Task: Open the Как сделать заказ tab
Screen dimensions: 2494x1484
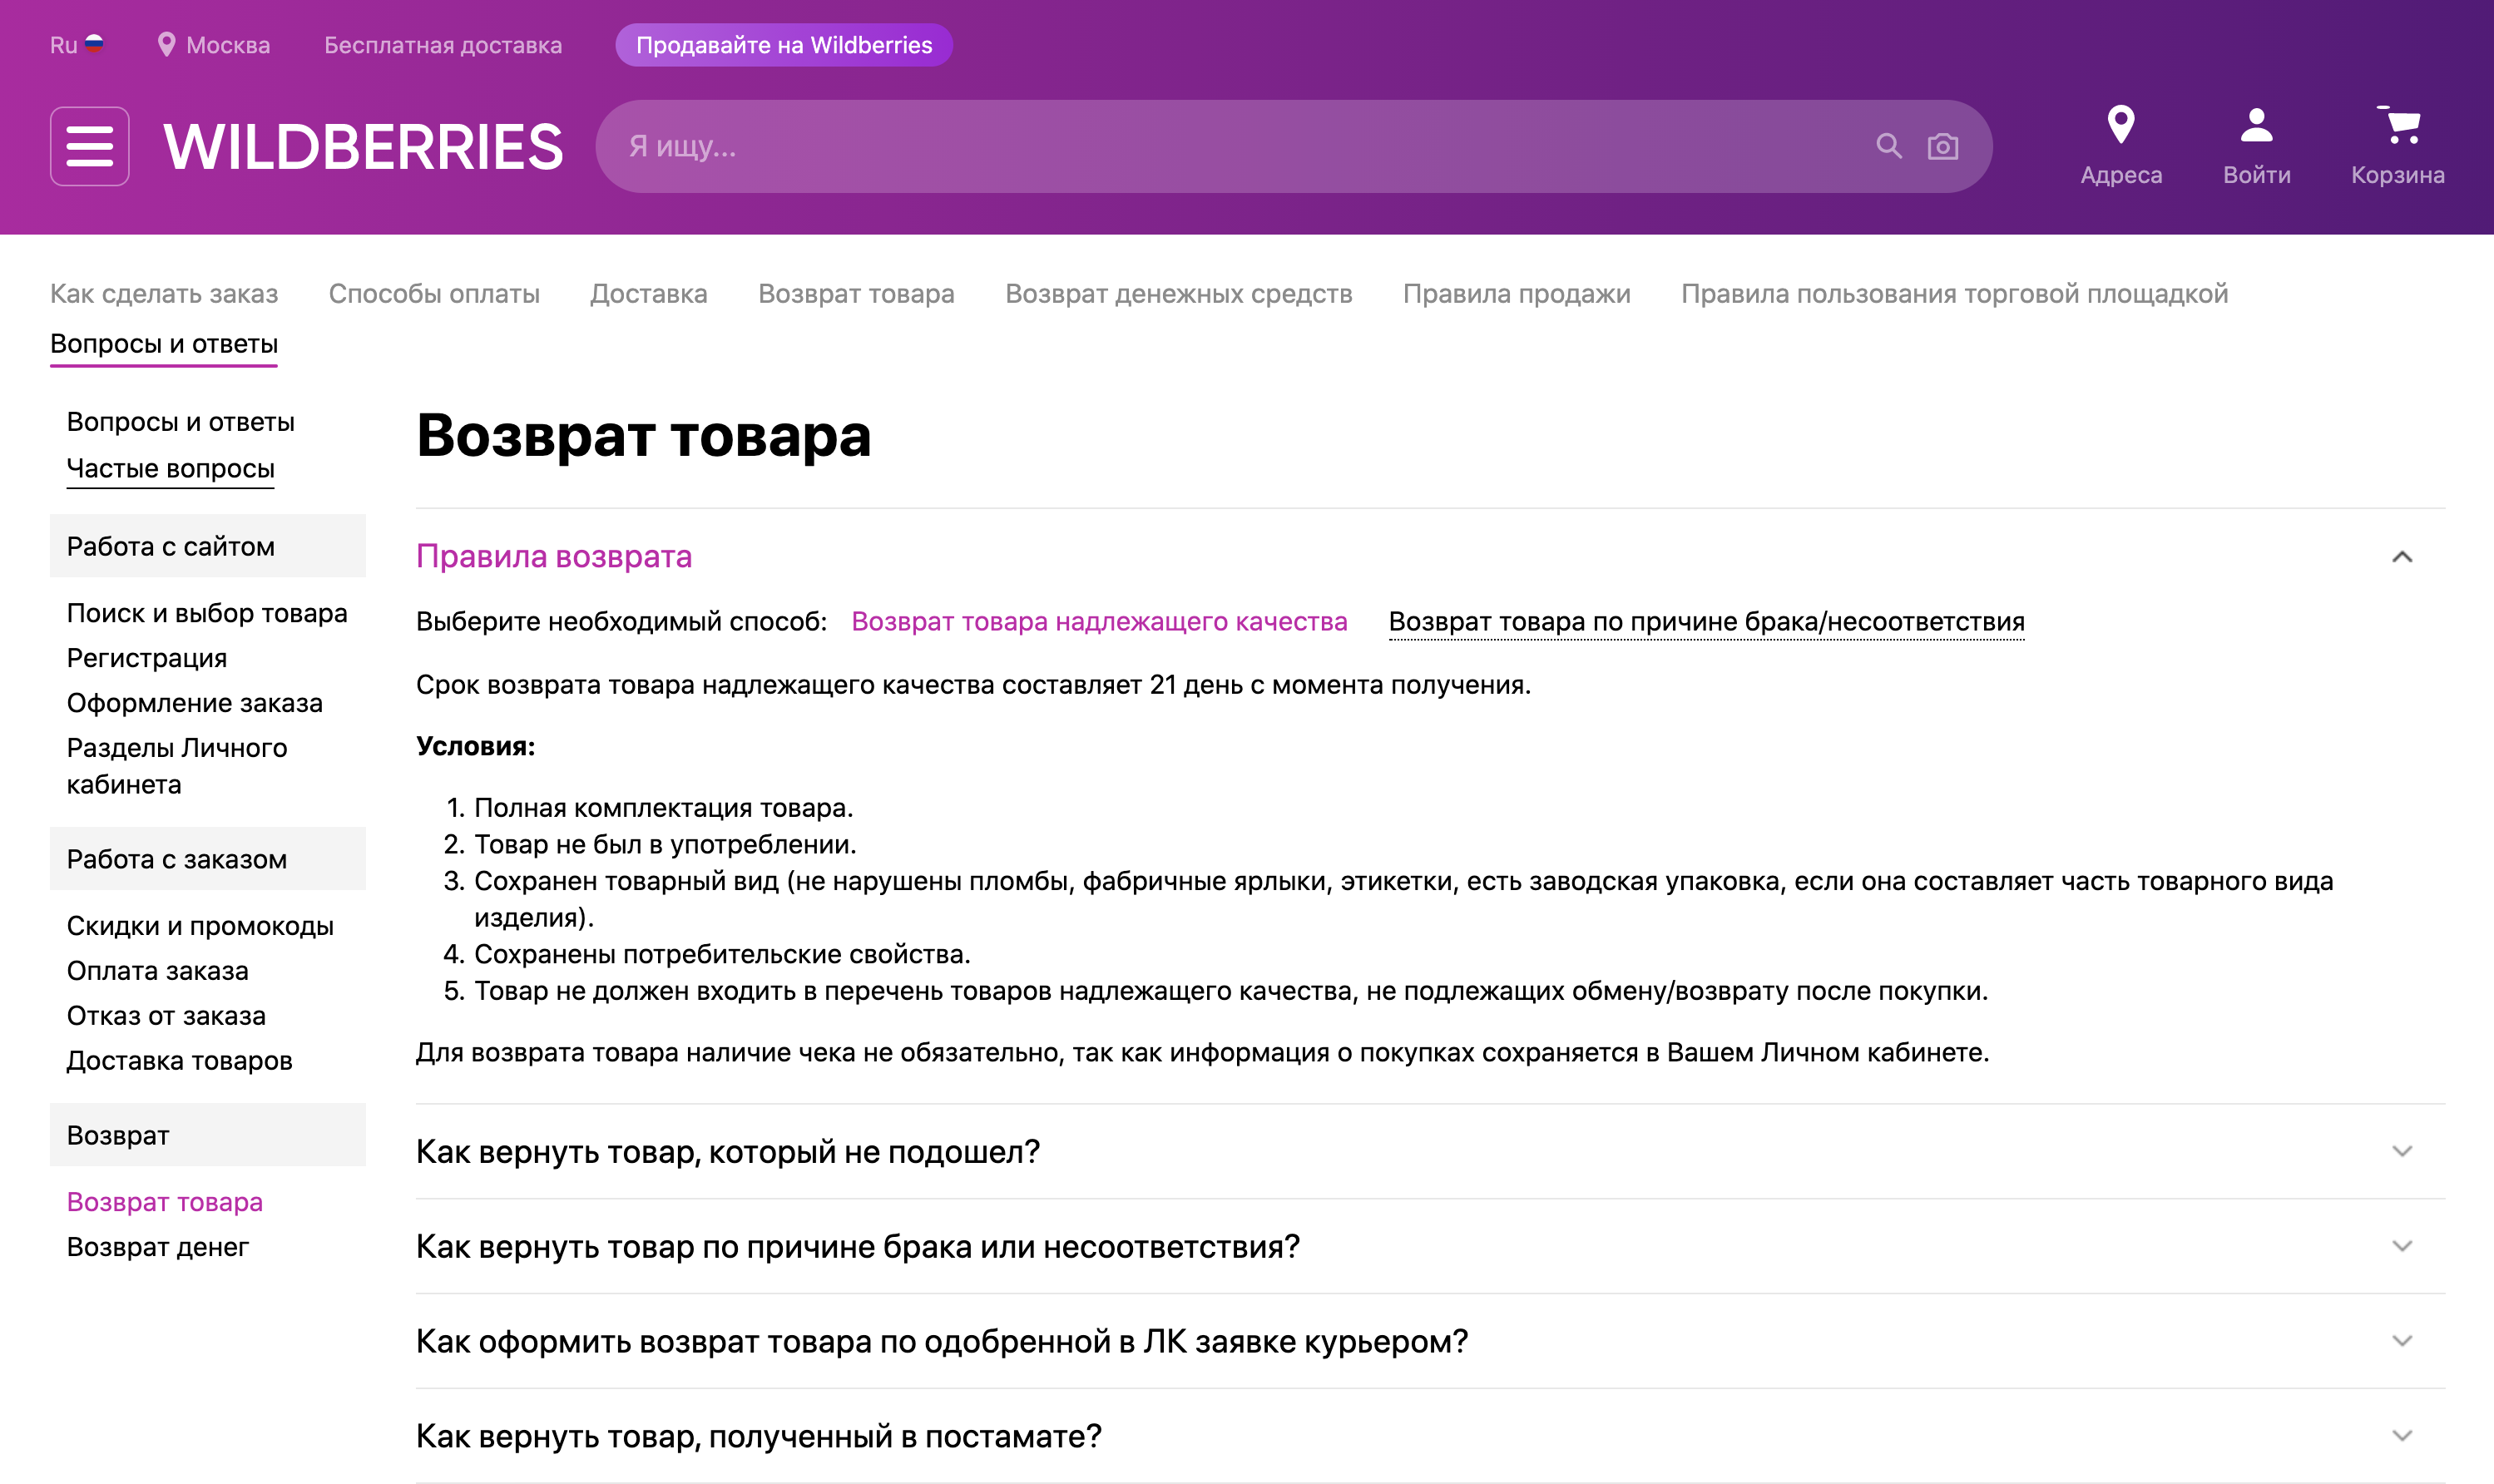Action: tap(164, 294)
